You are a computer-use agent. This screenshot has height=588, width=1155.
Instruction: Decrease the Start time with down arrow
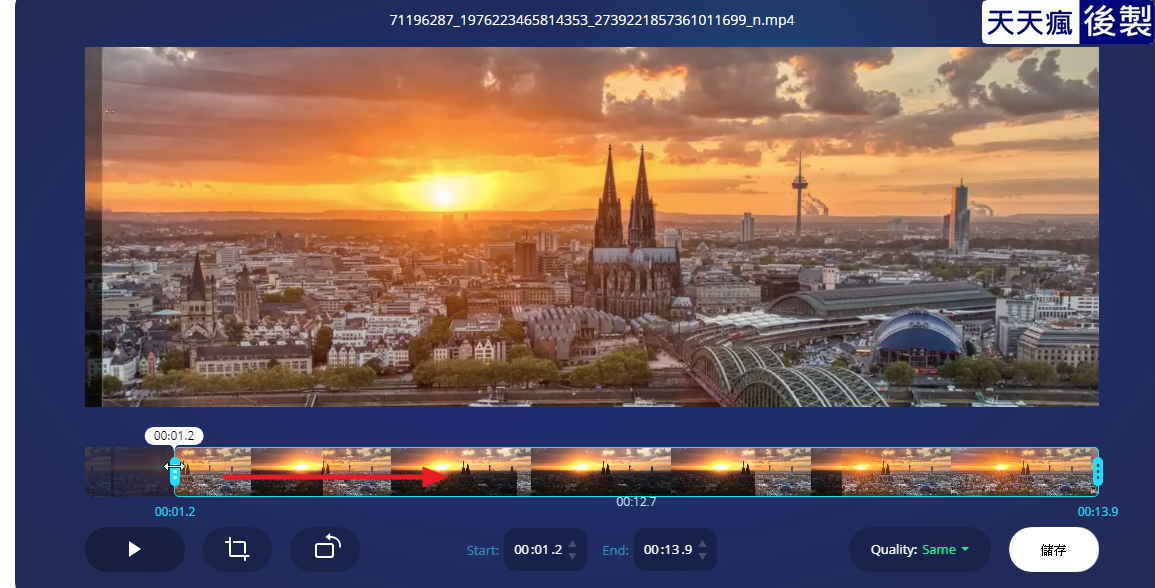pyautogui.click(x=572, y=556)
